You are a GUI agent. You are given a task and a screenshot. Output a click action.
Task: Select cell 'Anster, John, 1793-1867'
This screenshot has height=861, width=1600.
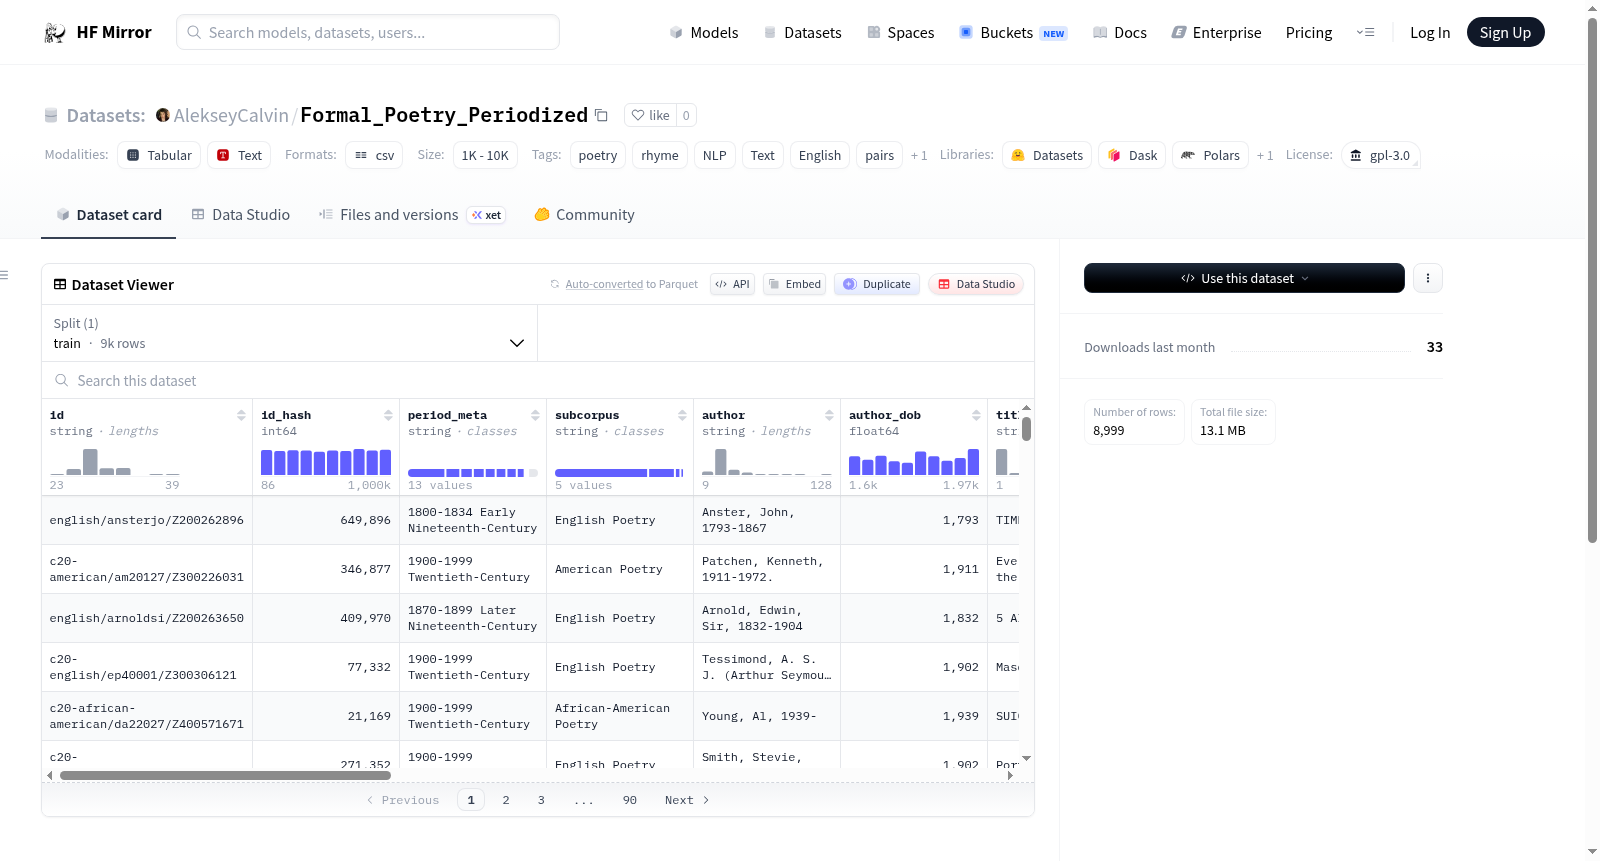coord(767,520)
